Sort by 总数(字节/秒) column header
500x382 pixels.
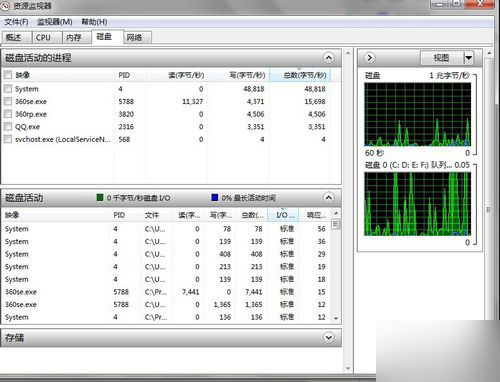click(x=300, y=75)
